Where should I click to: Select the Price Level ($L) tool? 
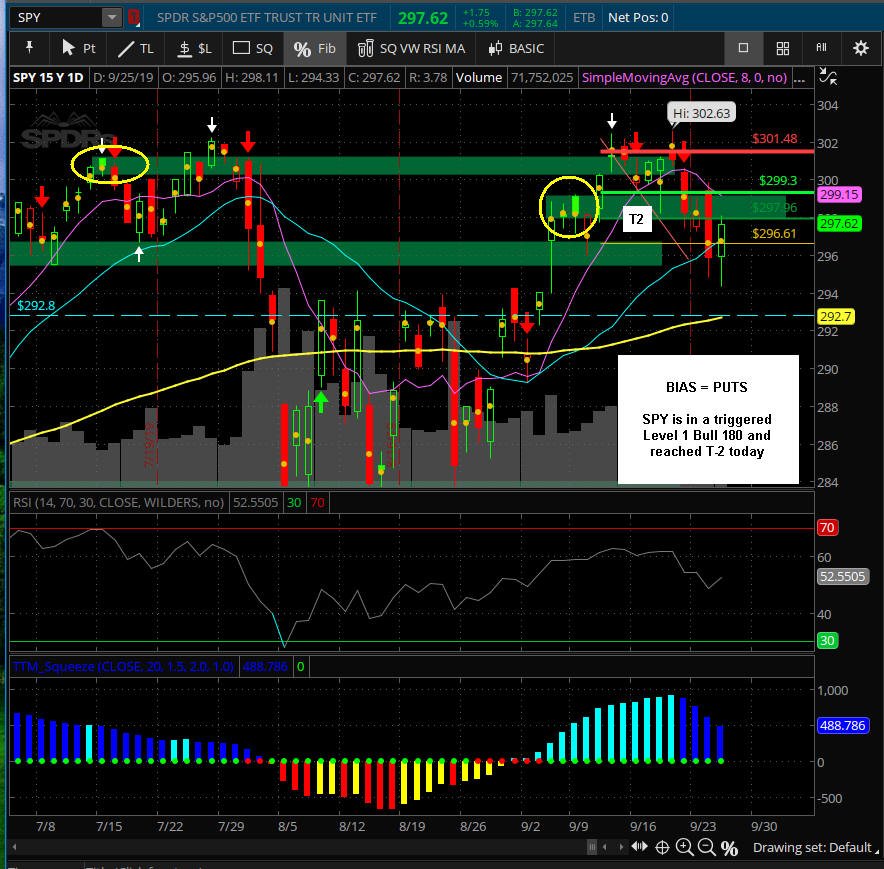tap(195, 48)
